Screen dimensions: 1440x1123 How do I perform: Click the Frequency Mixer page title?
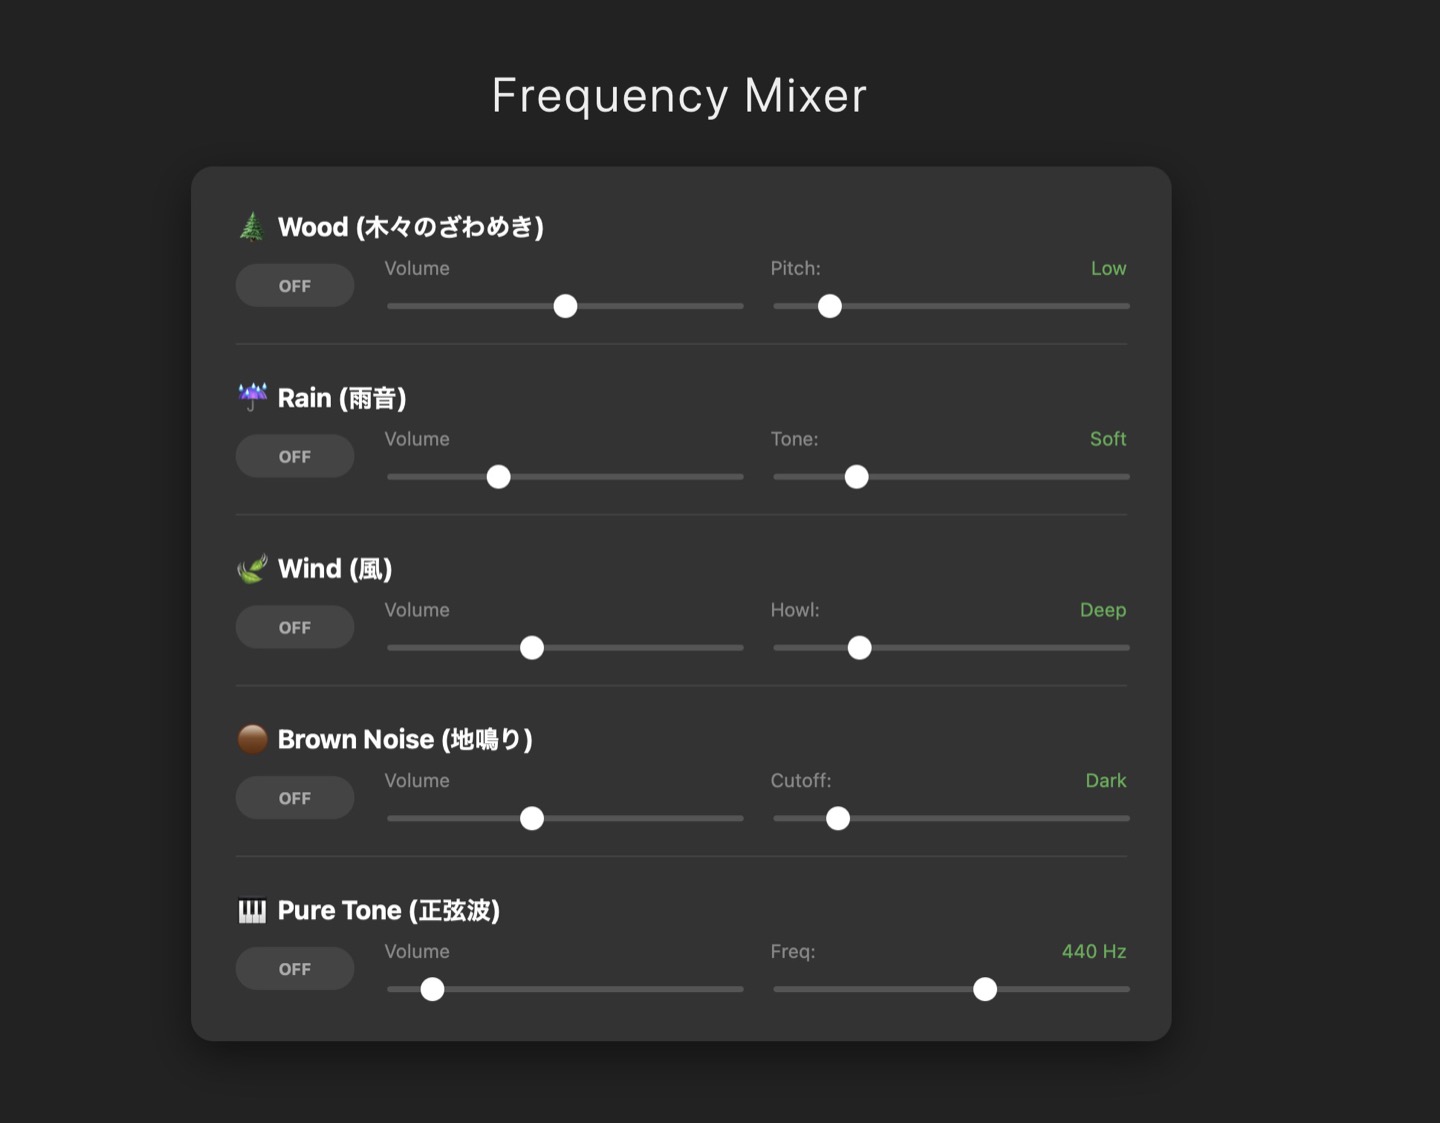pos(679,96)
